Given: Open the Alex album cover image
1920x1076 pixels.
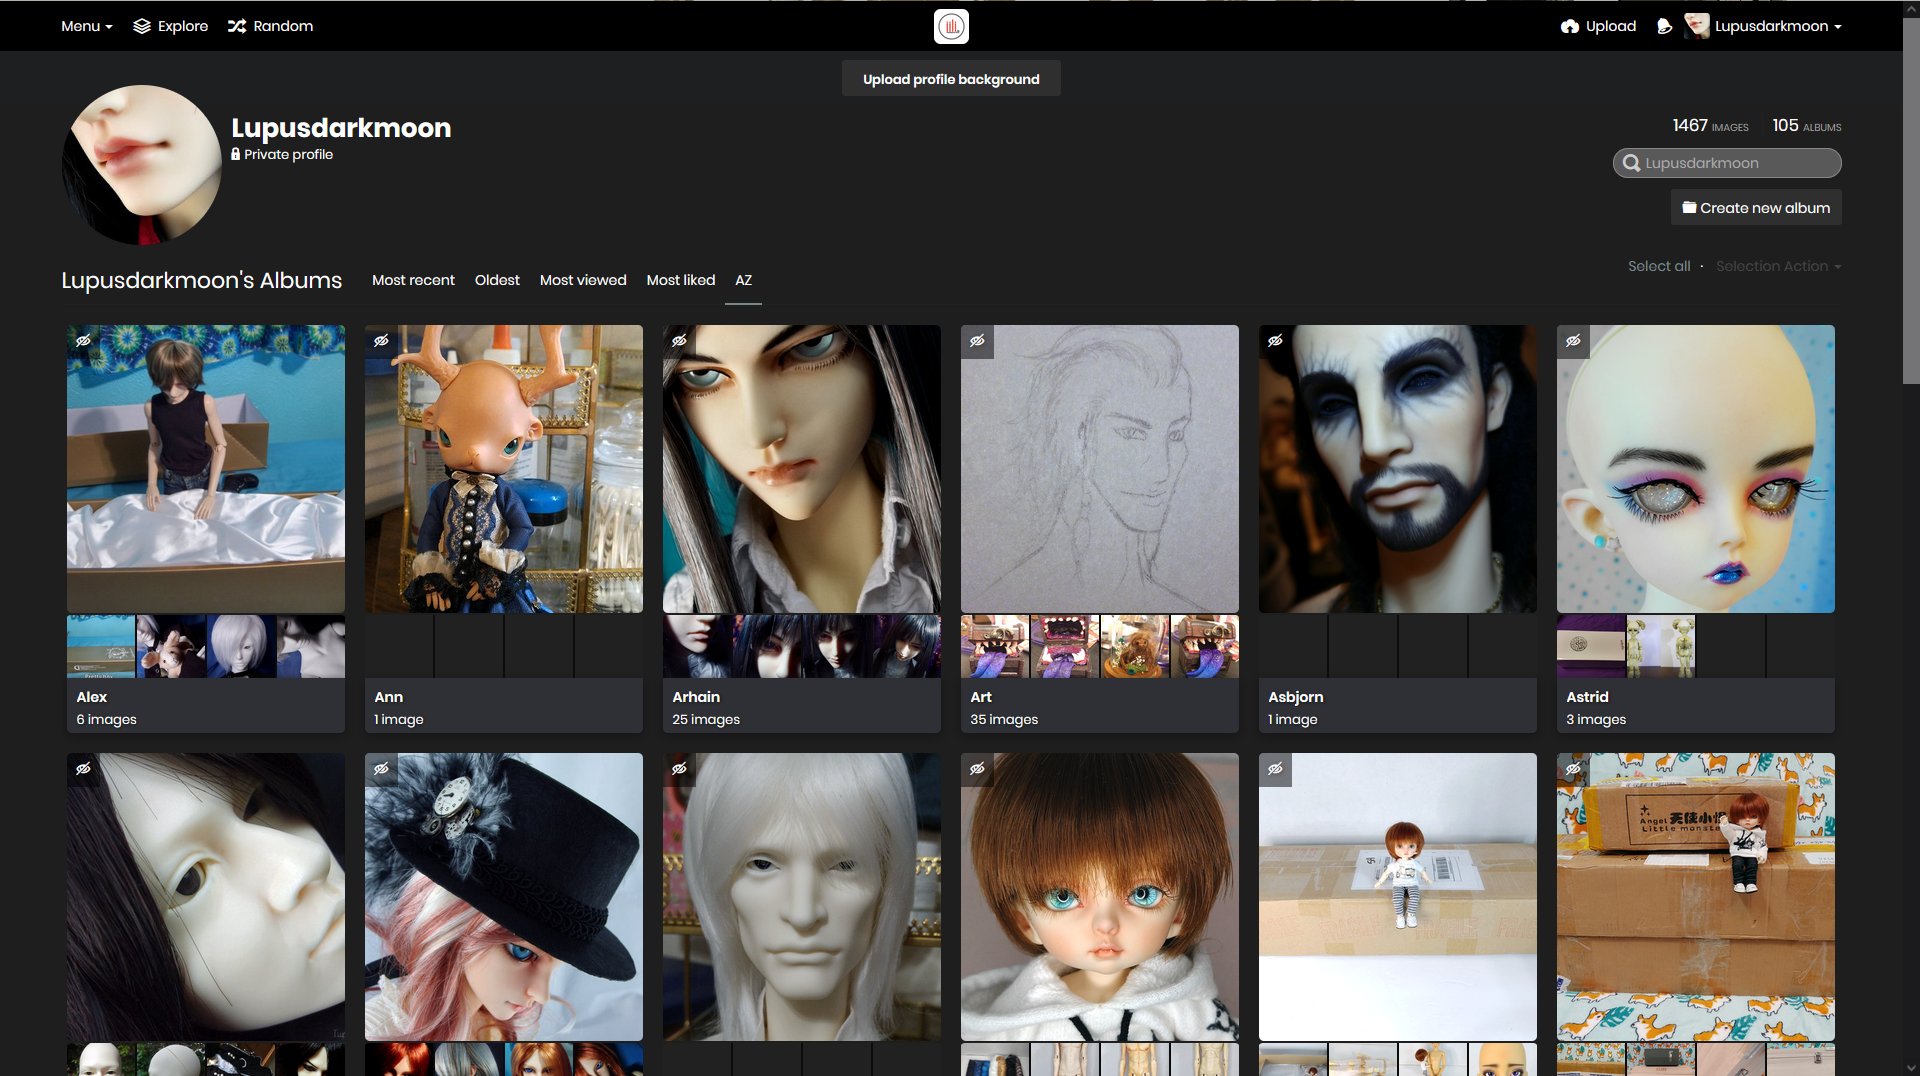Looking at the screenshot, I should (206, 469).
